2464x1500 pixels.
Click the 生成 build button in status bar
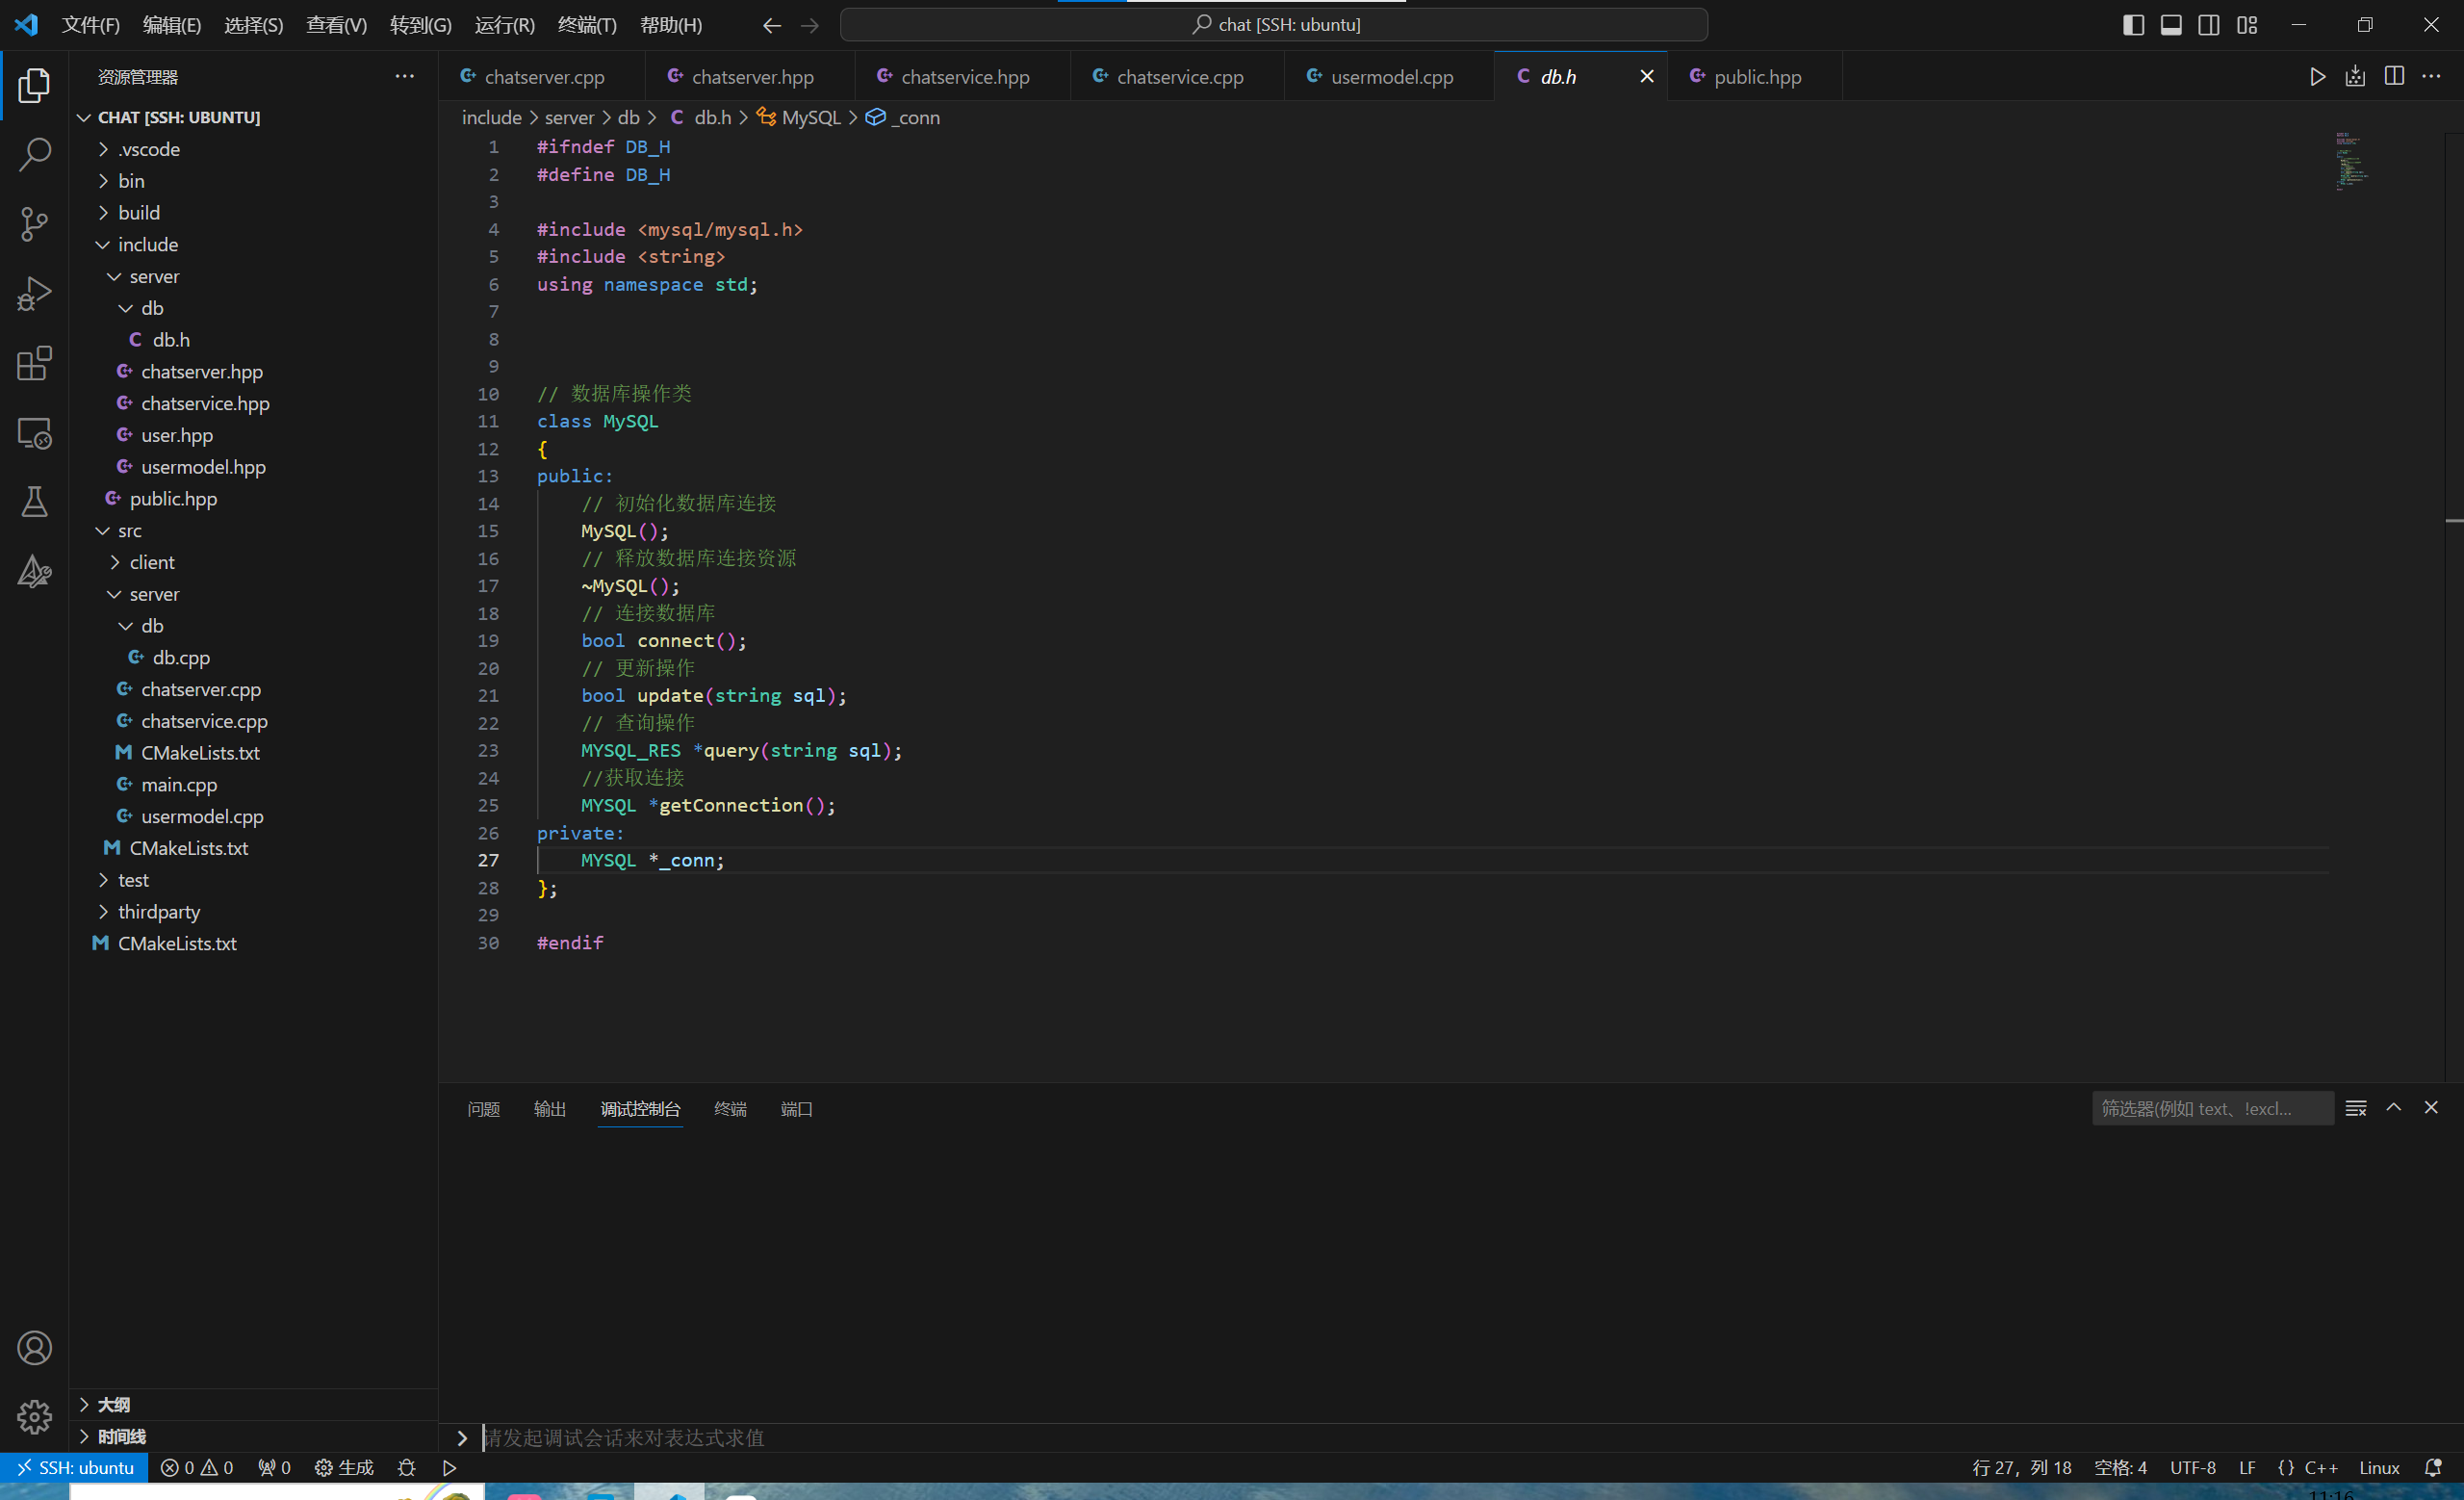(344, 1467)
